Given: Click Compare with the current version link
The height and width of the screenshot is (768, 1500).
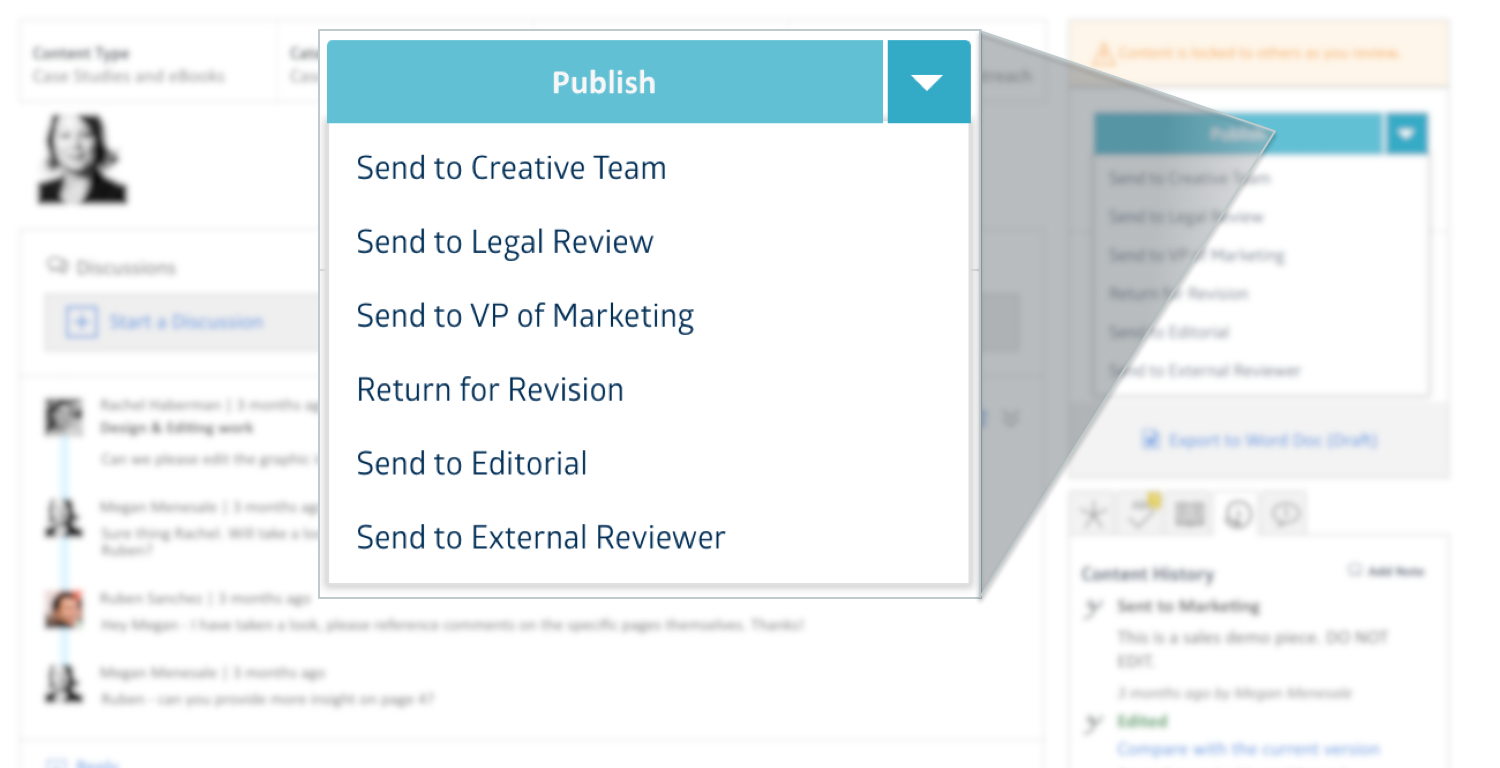Looking at the screenshot, I should (x=1248, y=749).
